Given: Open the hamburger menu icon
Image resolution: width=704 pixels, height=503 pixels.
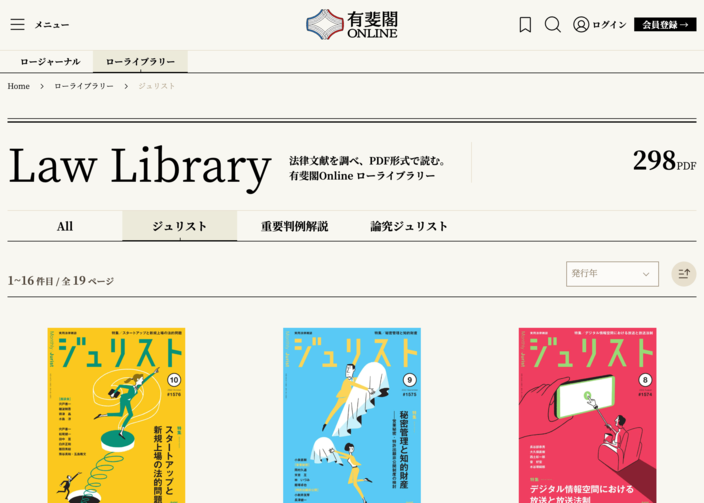Looking at the screenshot, I should (x=18, y=24).
